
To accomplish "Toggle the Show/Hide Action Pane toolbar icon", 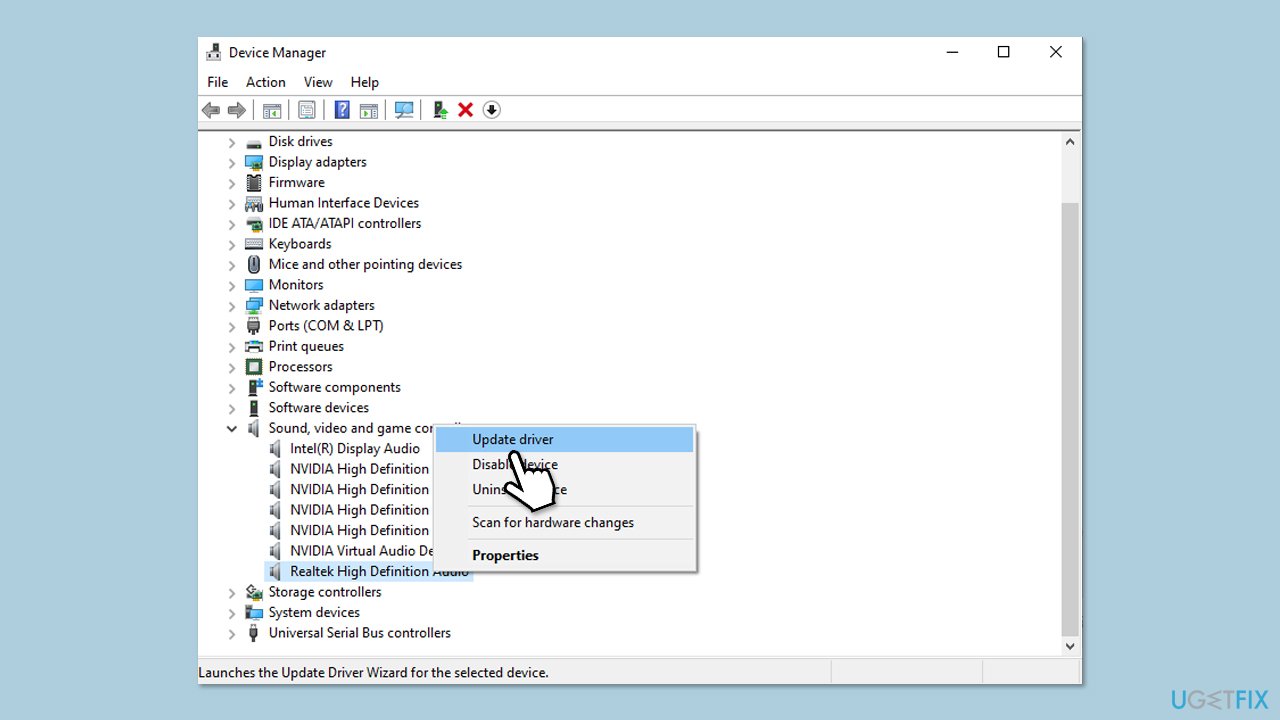I will point(369,110).
